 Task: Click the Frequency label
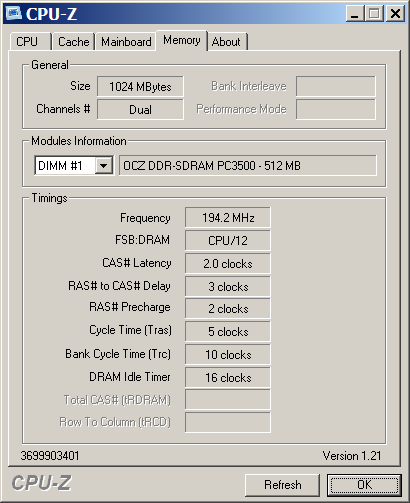click(x=145, y=218)
